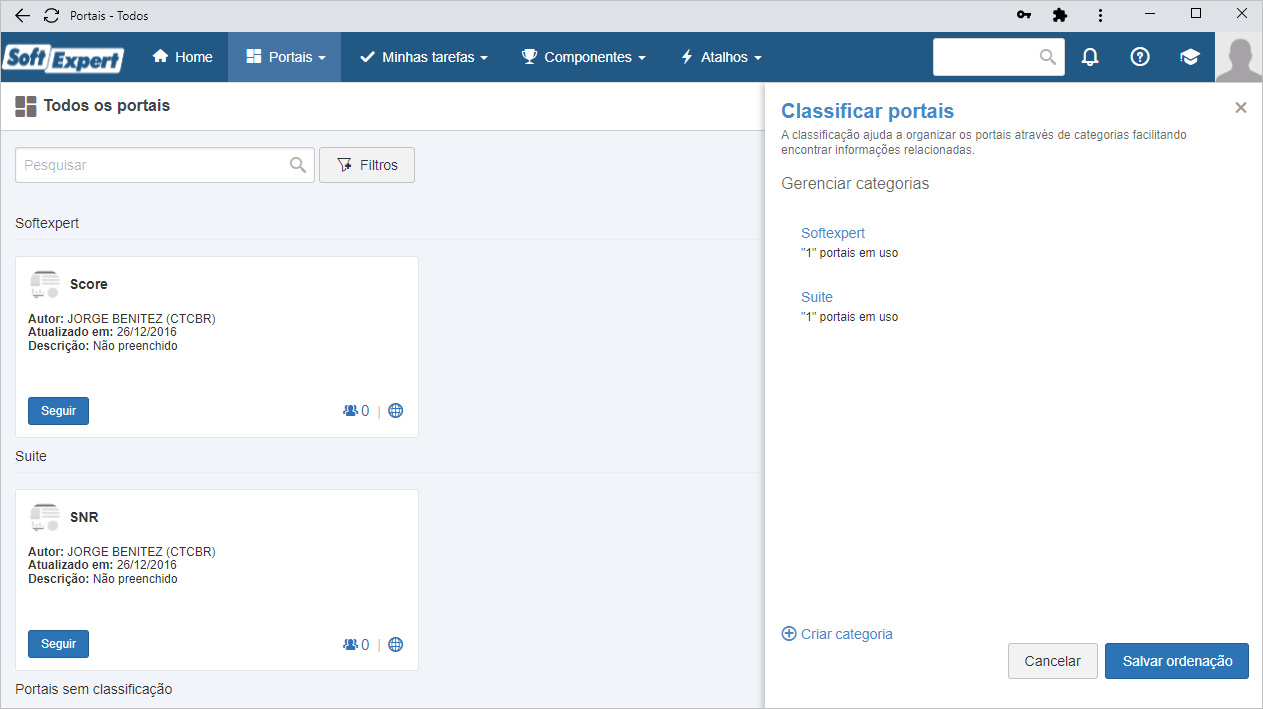This screenshot has width=1263, height=709.
Task: Click the Cancelar button
Action: point(1053,661)
